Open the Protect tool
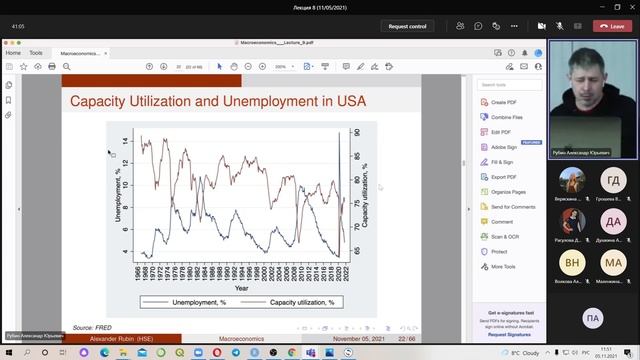Image resolution: width=640 pixels, height=360 pixels. pyautogui.click(x=494, y=251)
